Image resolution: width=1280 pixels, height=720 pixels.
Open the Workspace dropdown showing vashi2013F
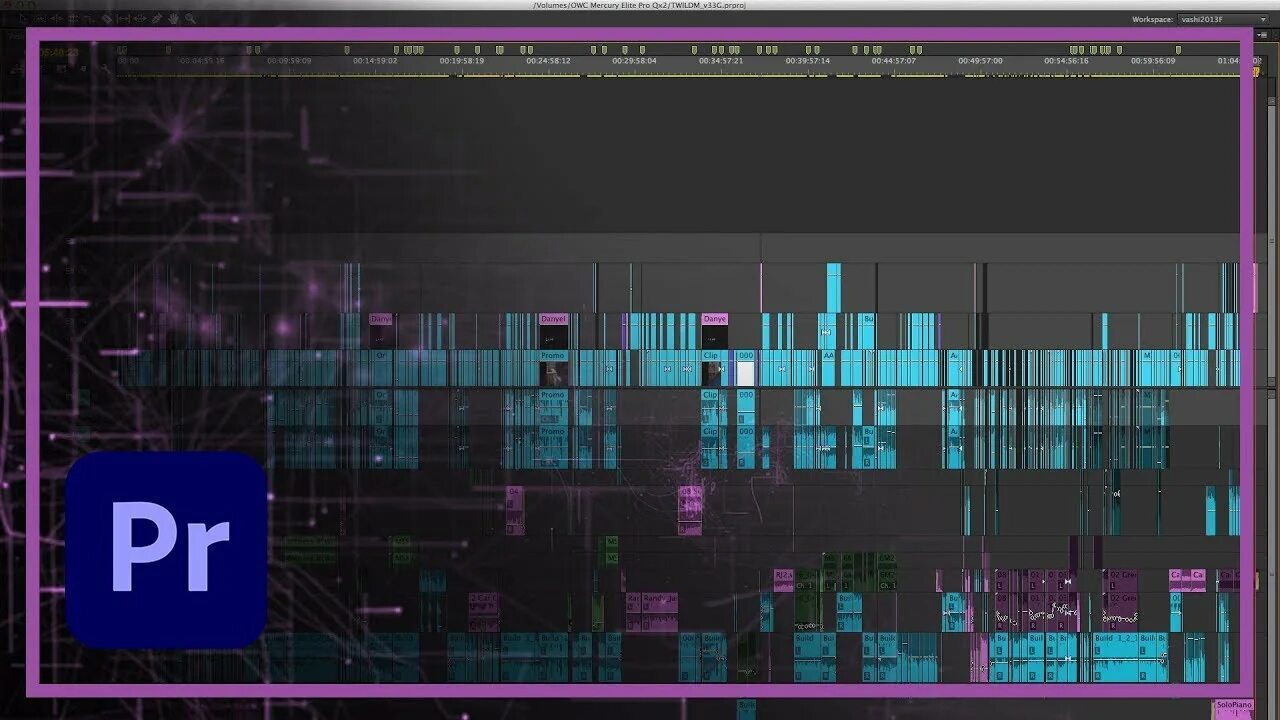(x=1222, y=19)
